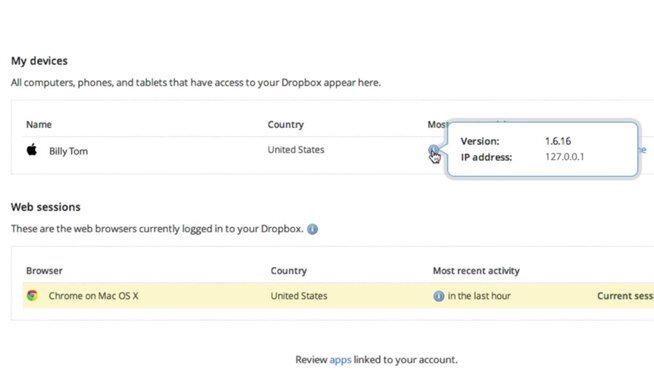The width and height of the screenshot is (654, 379).
Task: Click the info icon in Billy Tom row
Action: click(433, 150)
